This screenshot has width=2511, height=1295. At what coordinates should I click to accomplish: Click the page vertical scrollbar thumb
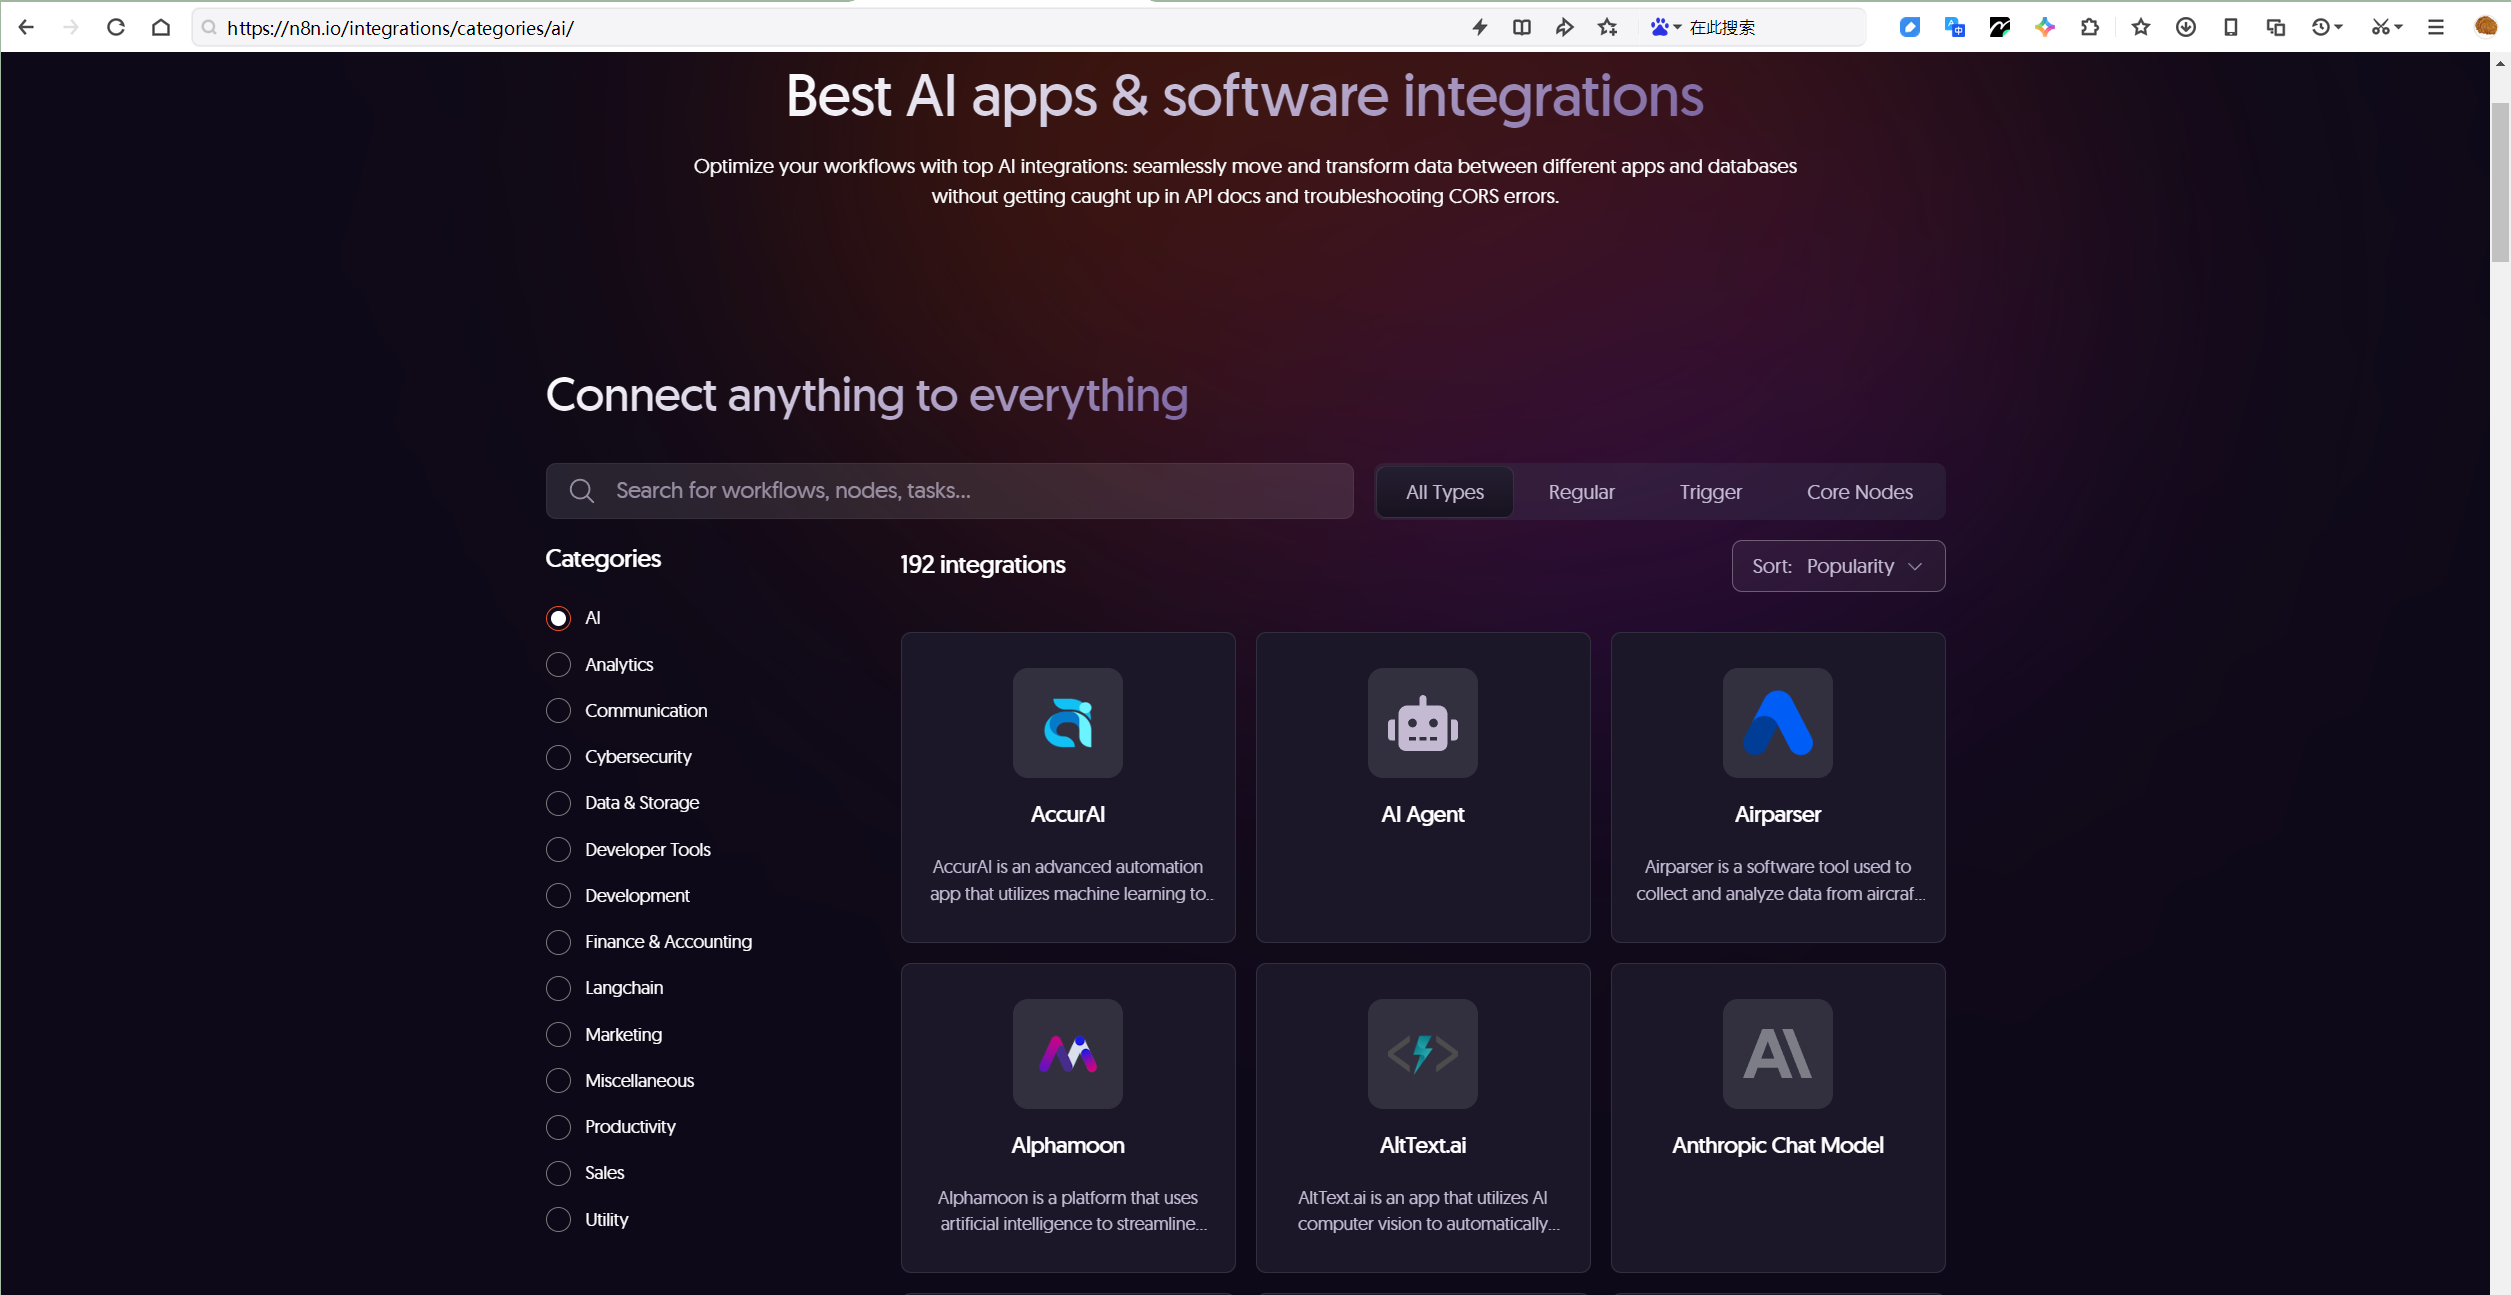click(x=2500, y=180)
